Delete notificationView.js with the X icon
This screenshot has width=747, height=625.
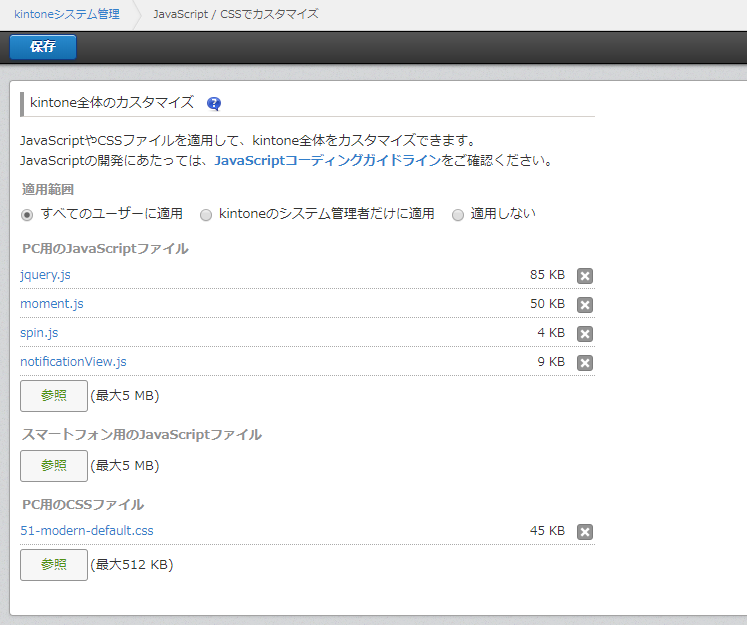click(585, 363)
